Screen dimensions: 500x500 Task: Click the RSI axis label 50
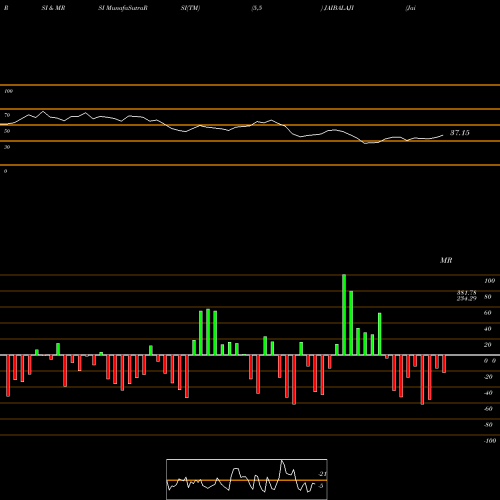[x=7, y=131]
